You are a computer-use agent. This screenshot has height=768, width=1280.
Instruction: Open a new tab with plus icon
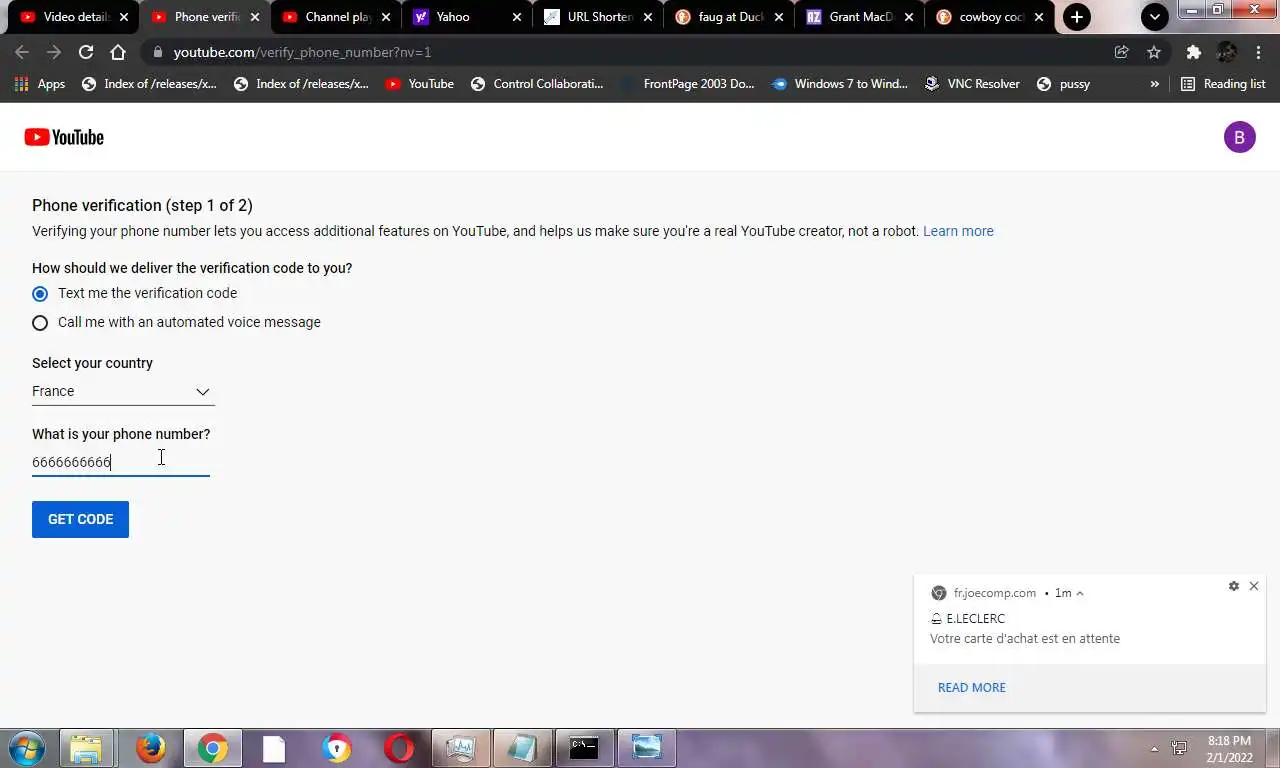(1077, 17)
